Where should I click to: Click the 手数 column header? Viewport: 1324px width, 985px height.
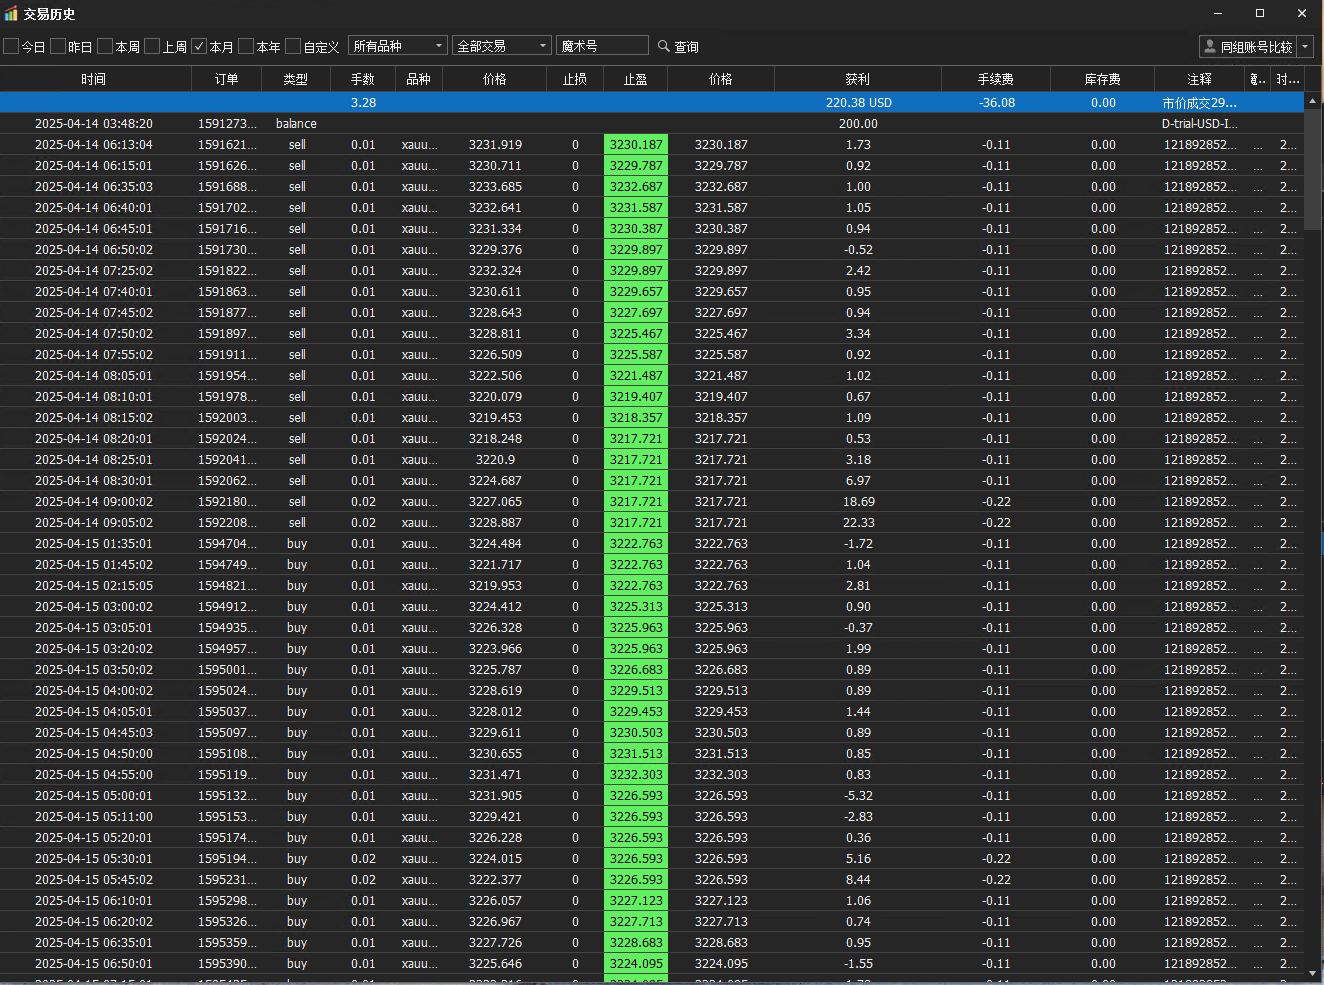363,79
